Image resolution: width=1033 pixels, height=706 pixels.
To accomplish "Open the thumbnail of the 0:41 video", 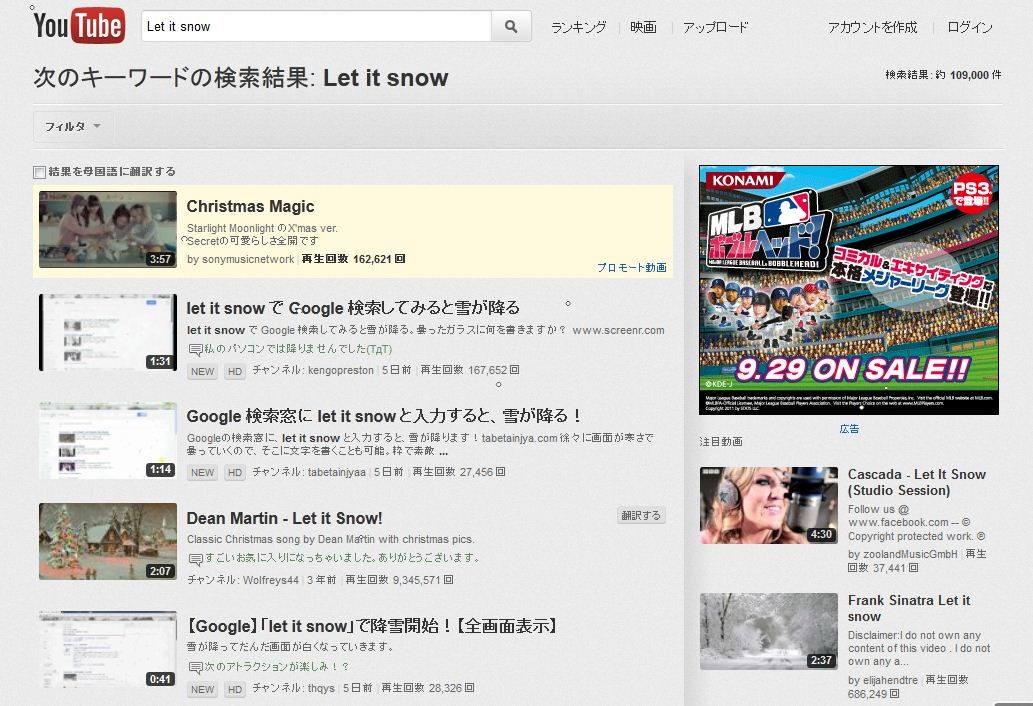I will pyautogui.click(x=108, y=649).
